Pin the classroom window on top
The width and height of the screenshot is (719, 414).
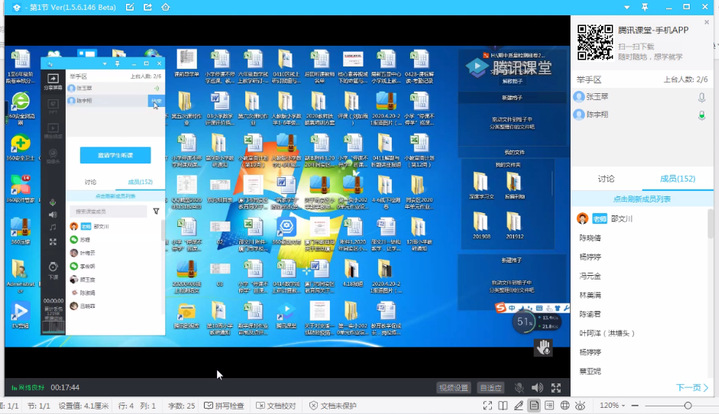tap(645, 7)
